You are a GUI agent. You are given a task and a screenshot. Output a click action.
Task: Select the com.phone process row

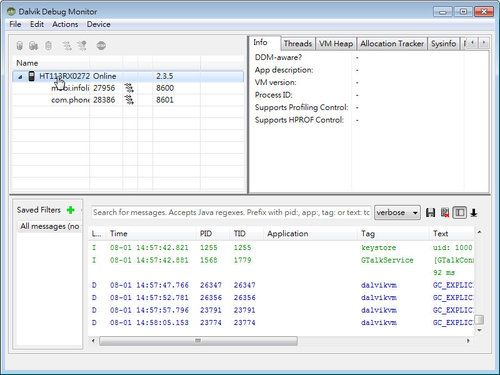pos(128,100)
